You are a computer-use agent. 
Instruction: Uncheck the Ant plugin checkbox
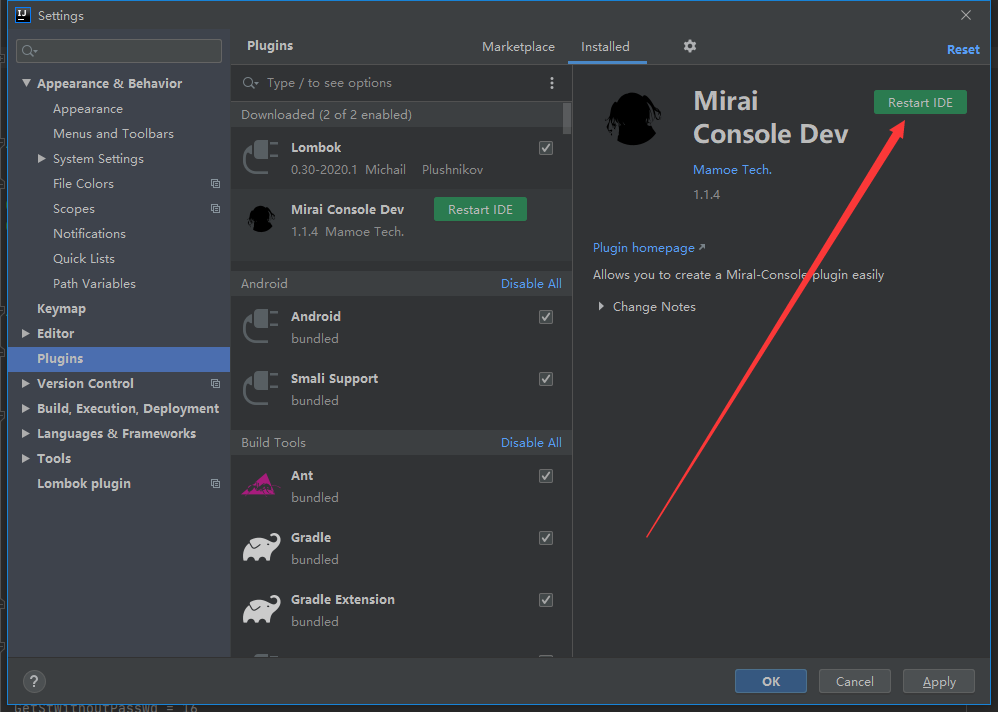point(546,476)
